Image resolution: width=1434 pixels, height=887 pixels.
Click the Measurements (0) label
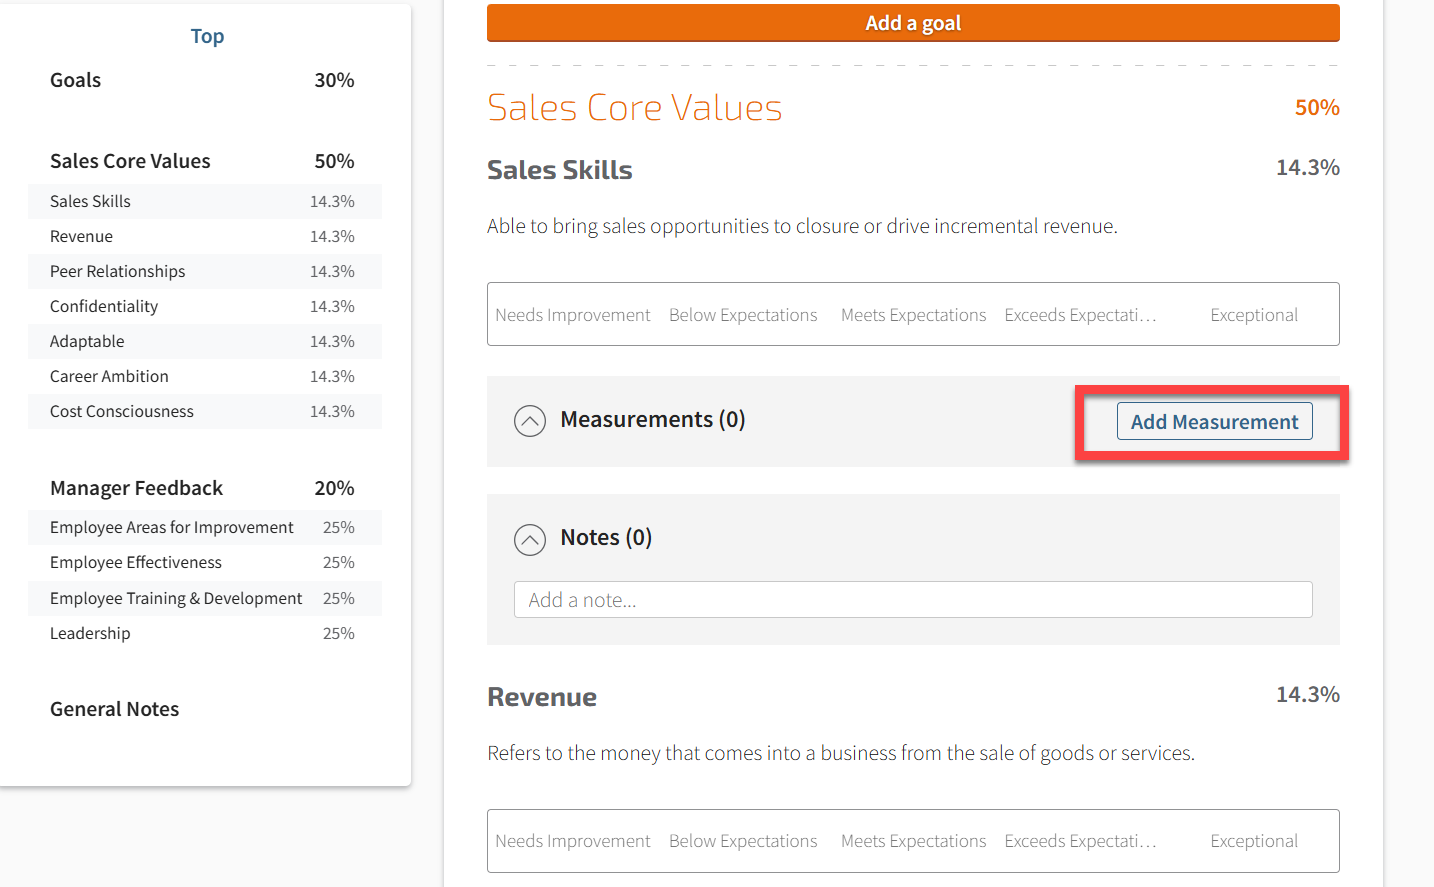(x=653, y=419)
